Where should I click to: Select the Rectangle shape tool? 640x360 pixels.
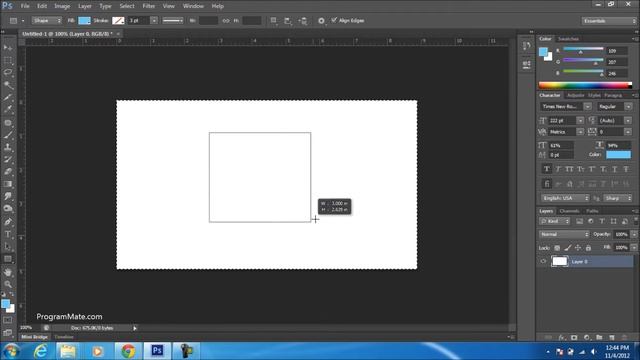(x=8, y=259)
